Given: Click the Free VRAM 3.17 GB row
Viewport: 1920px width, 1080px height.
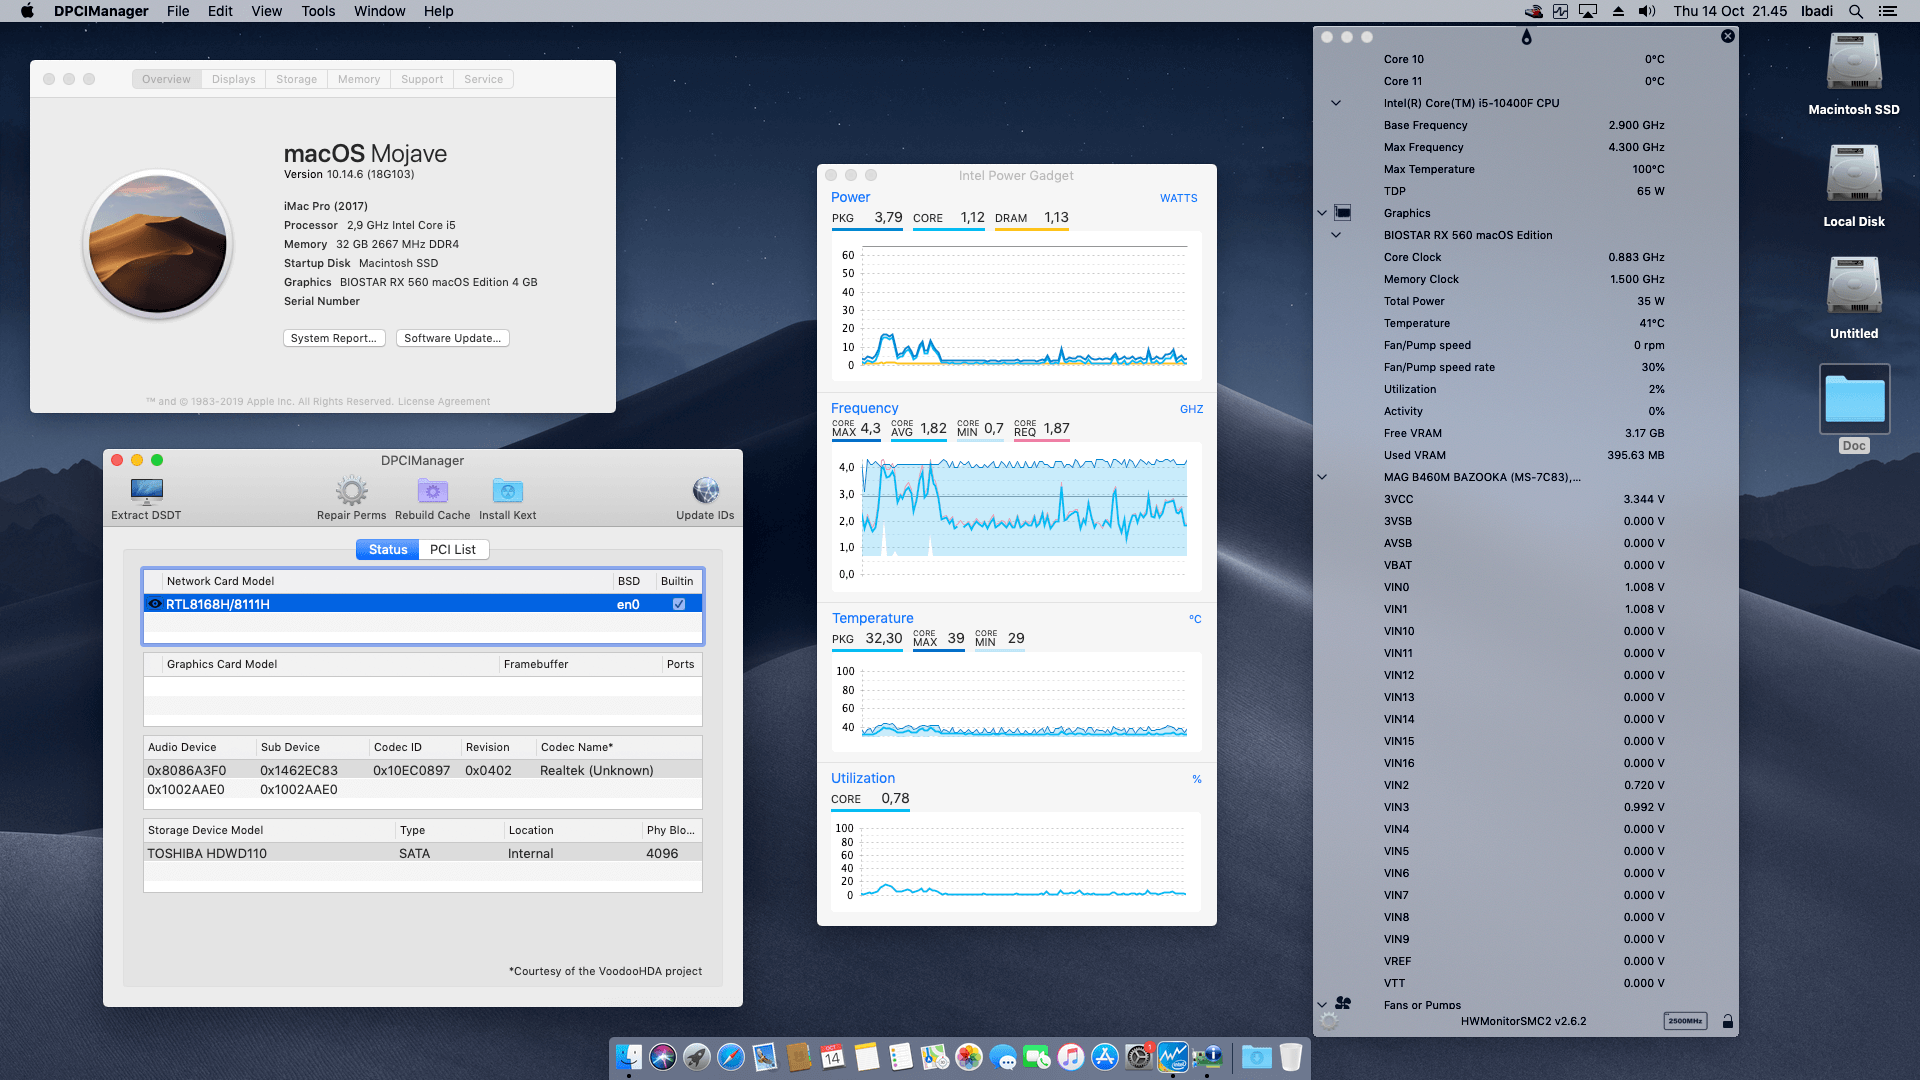Looking at the screenshot, I should [1525, 433].
